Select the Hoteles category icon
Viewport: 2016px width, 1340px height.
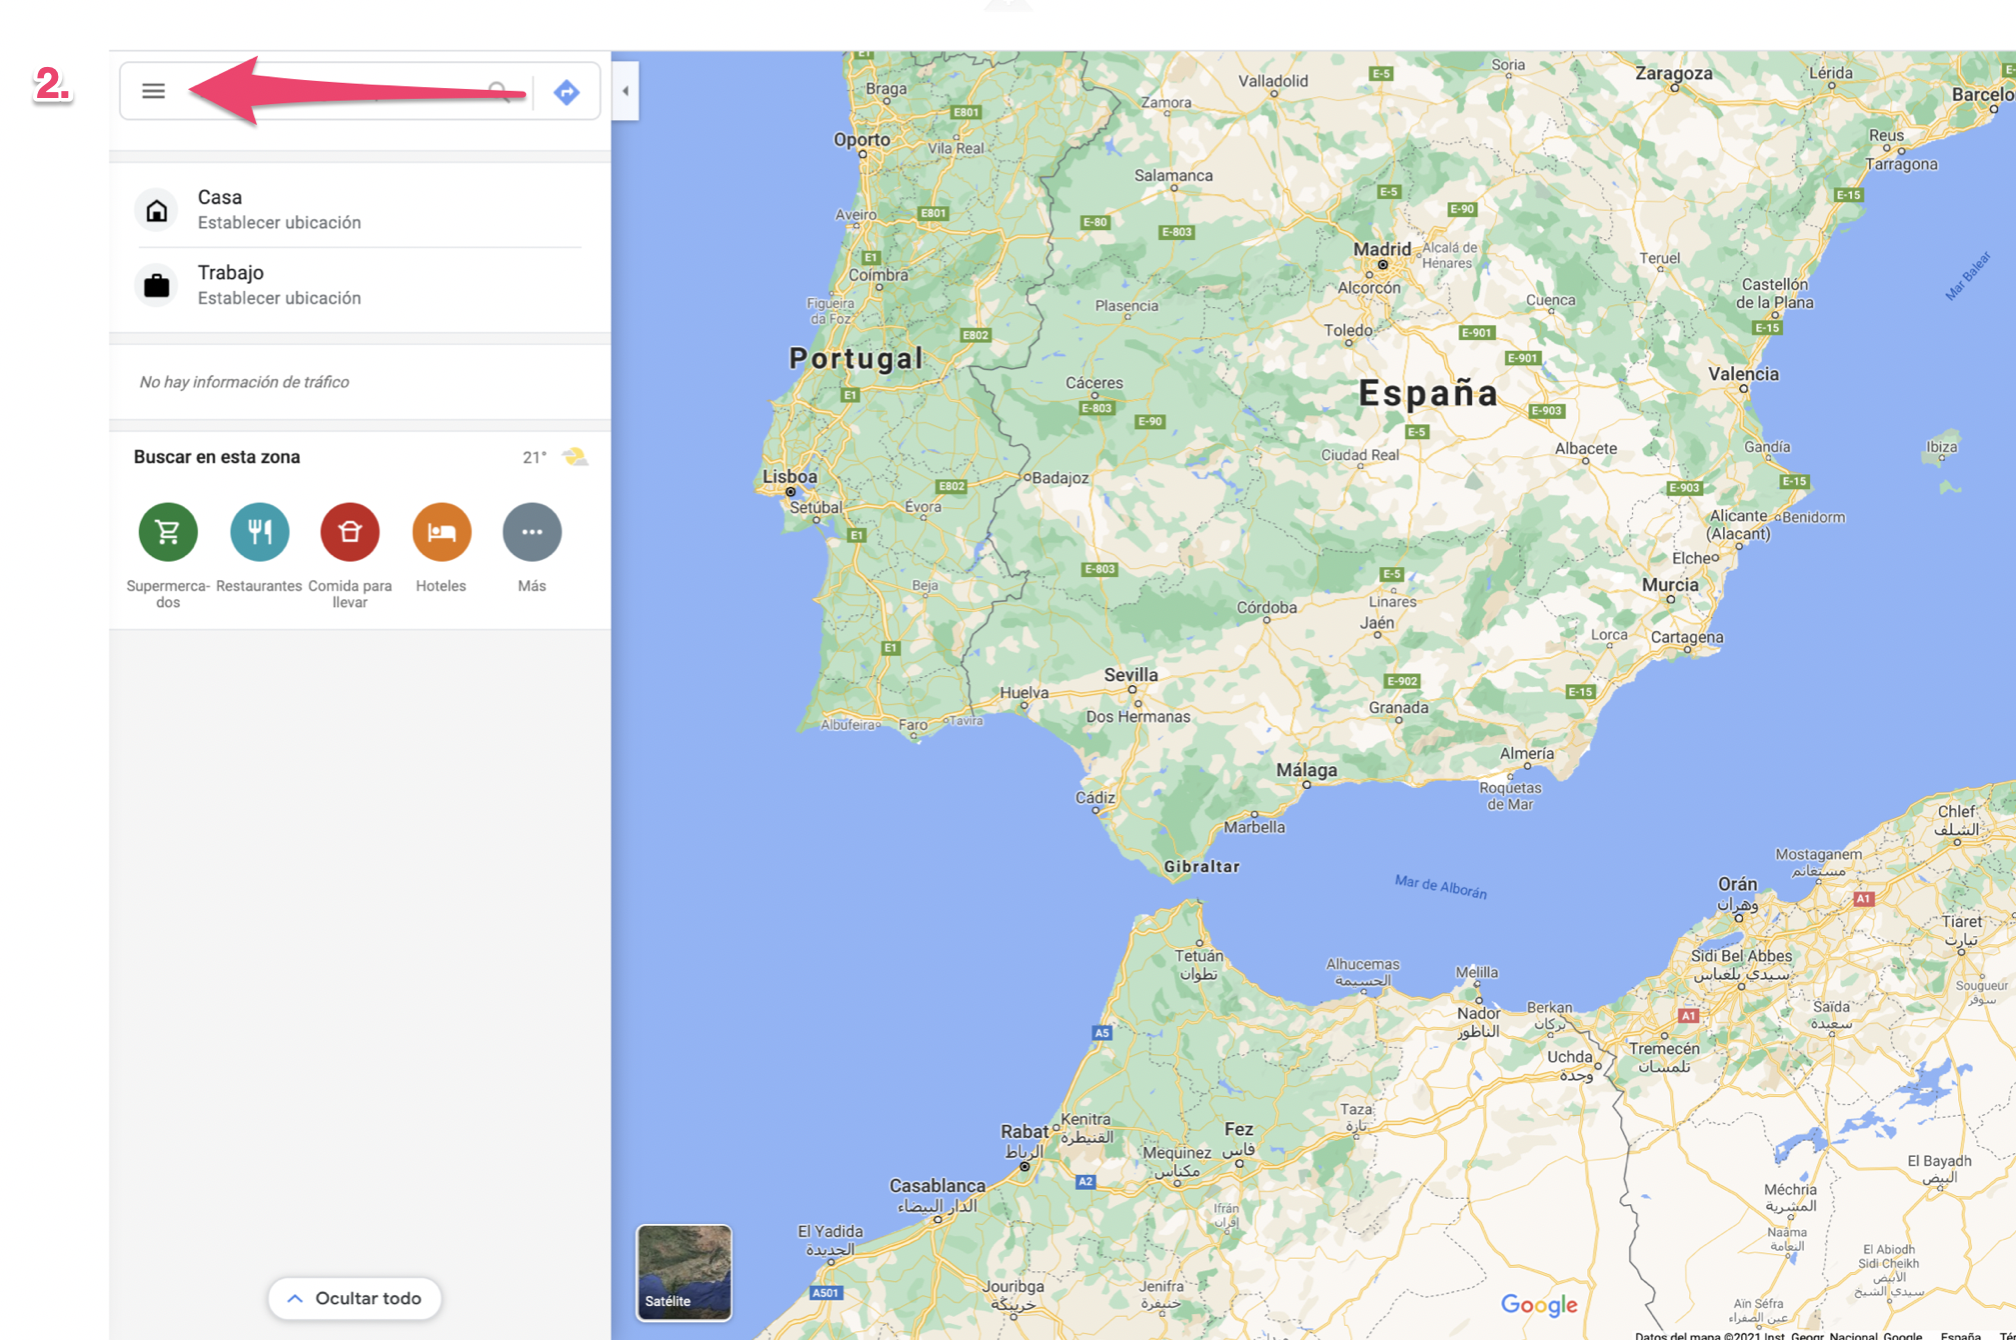click(x=441, y=532)
